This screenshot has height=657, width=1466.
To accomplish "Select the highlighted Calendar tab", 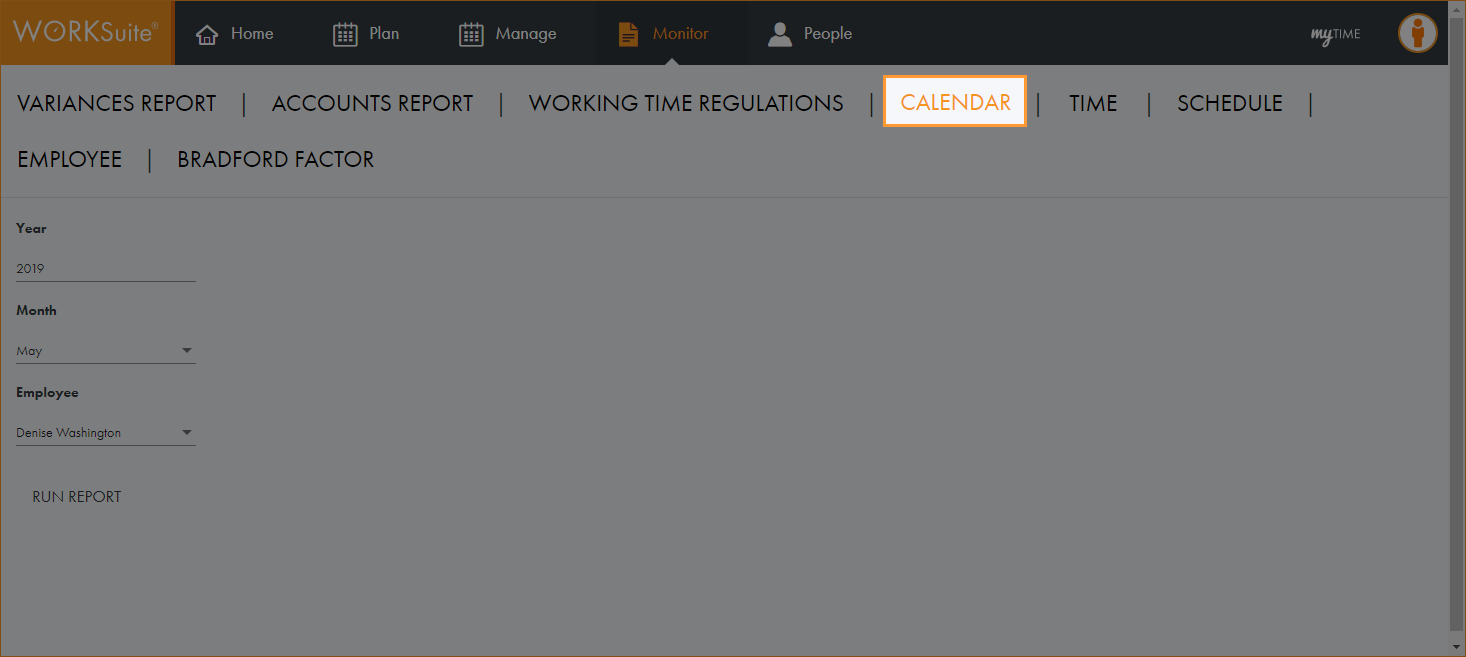I will 955,102.
